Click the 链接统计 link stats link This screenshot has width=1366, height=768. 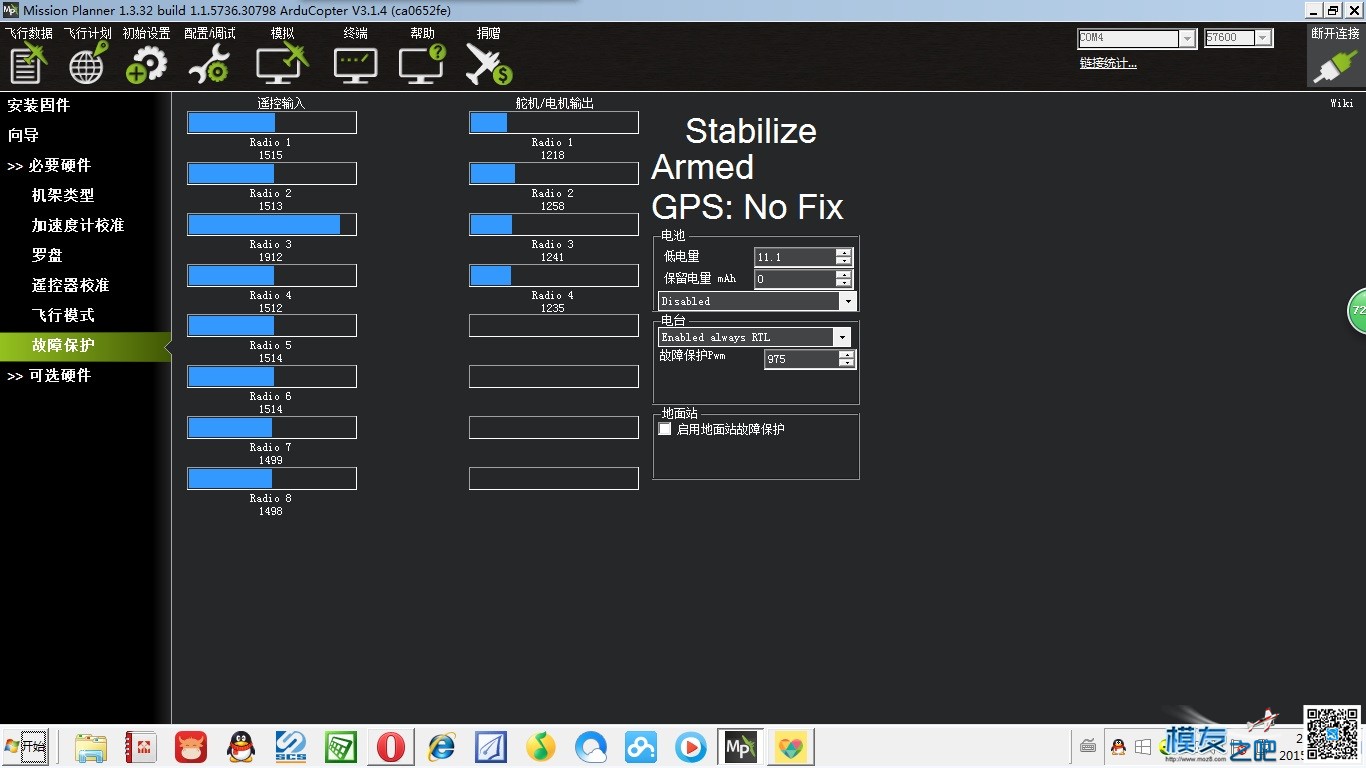pos(1108,63)
